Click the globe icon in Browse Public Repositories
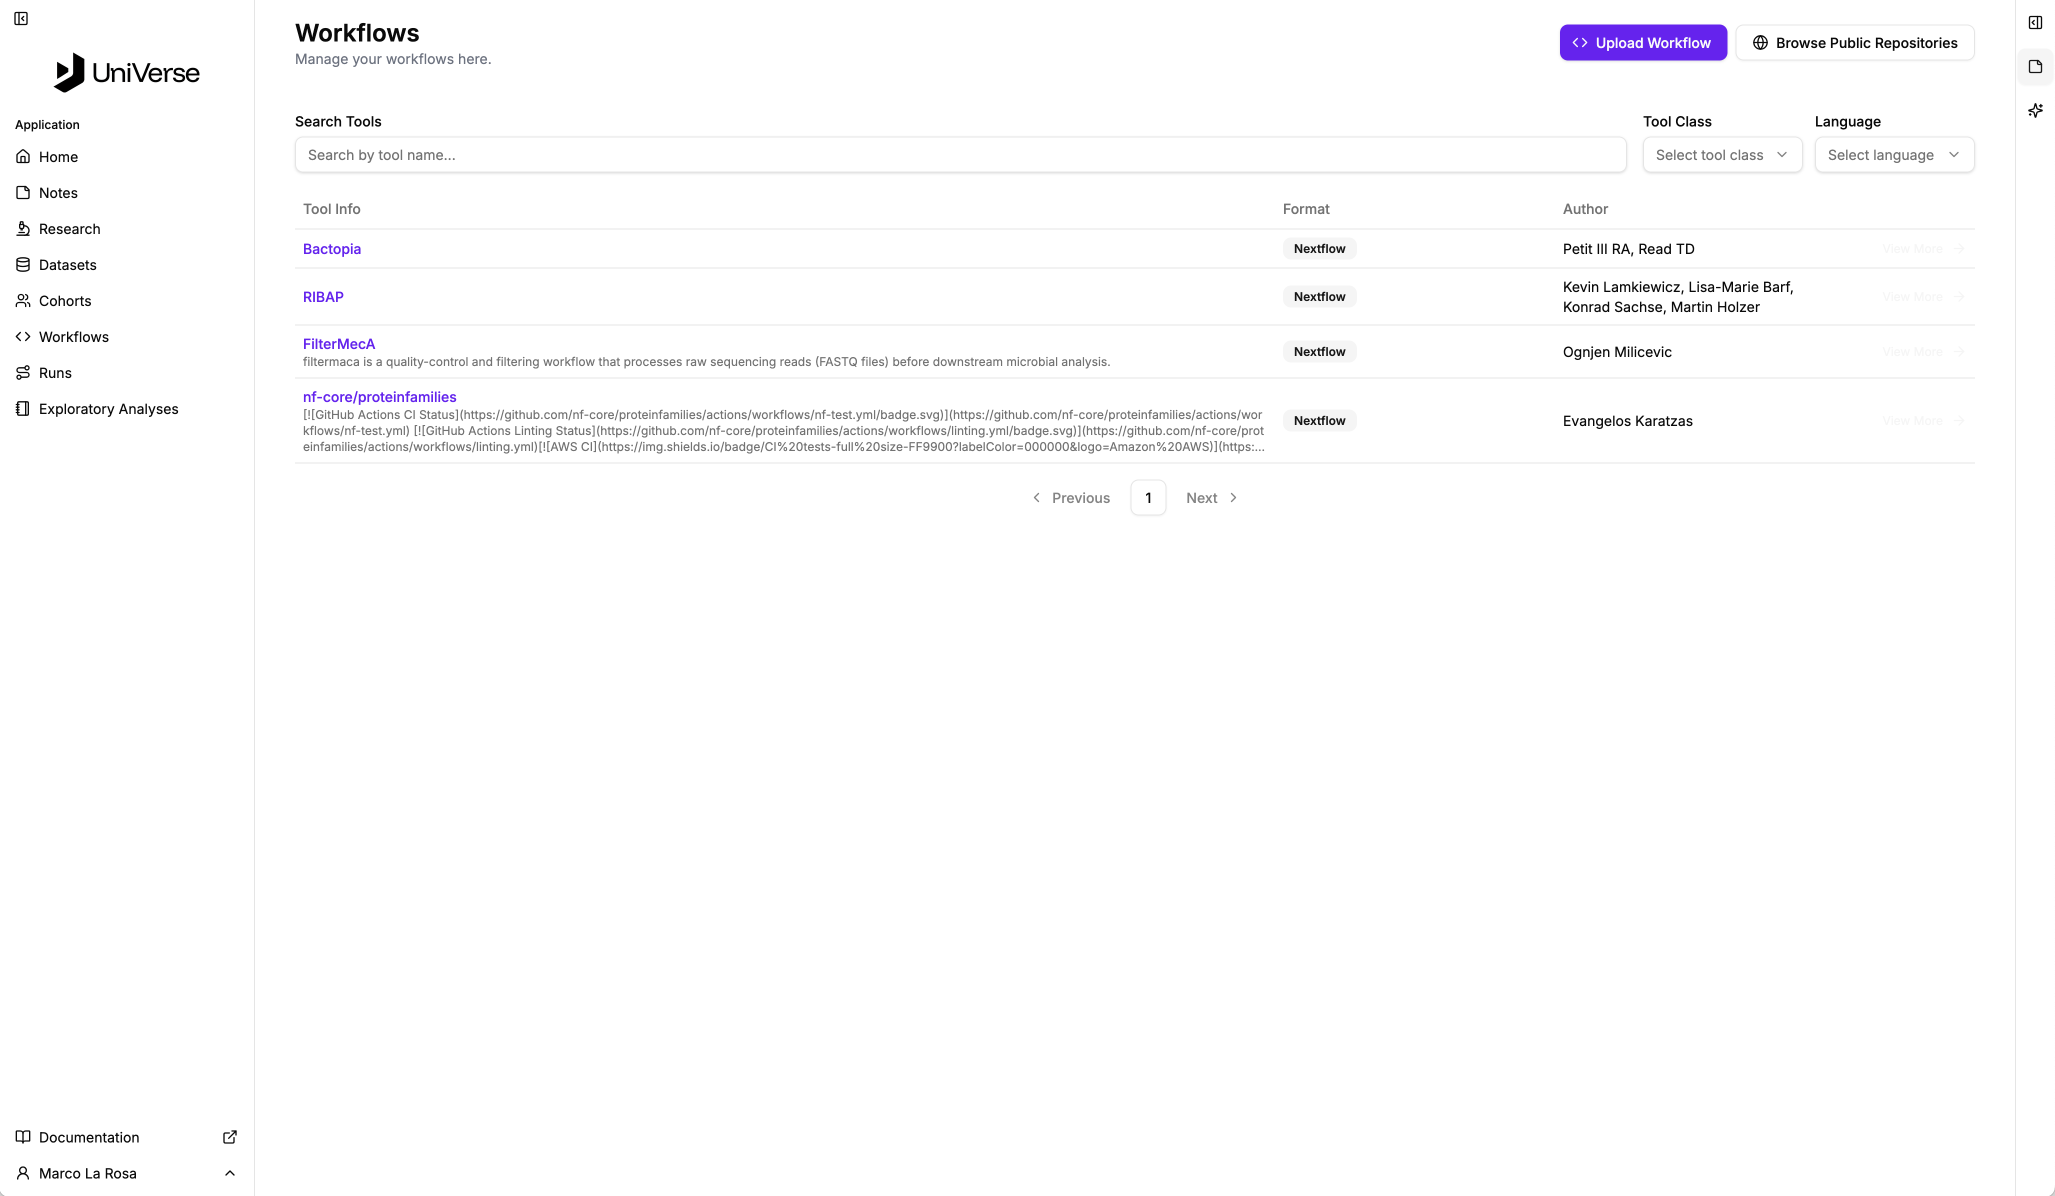The width and height of the screenshot is (2055, 1196). tap(1760, 43)
